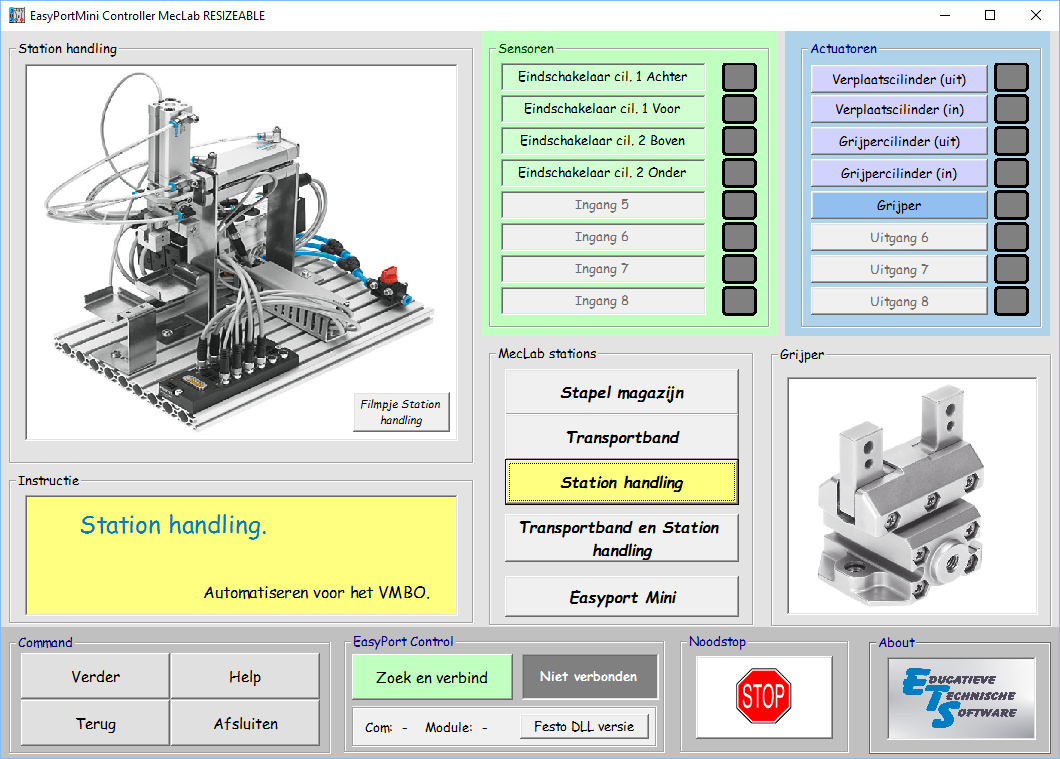Click the Niet verbonden status button

pyautogui.click(x=589, y=677)
